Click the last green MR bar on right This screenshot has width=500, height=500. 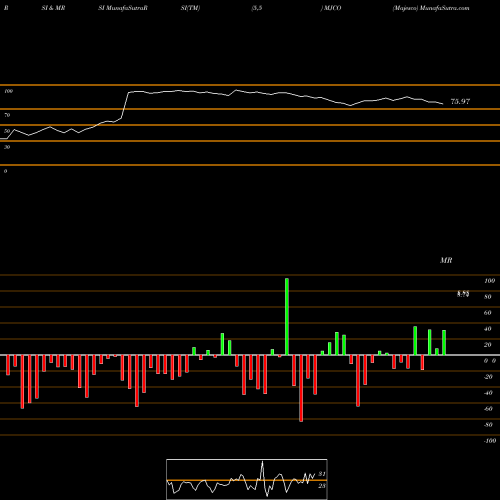coord(444,342)
